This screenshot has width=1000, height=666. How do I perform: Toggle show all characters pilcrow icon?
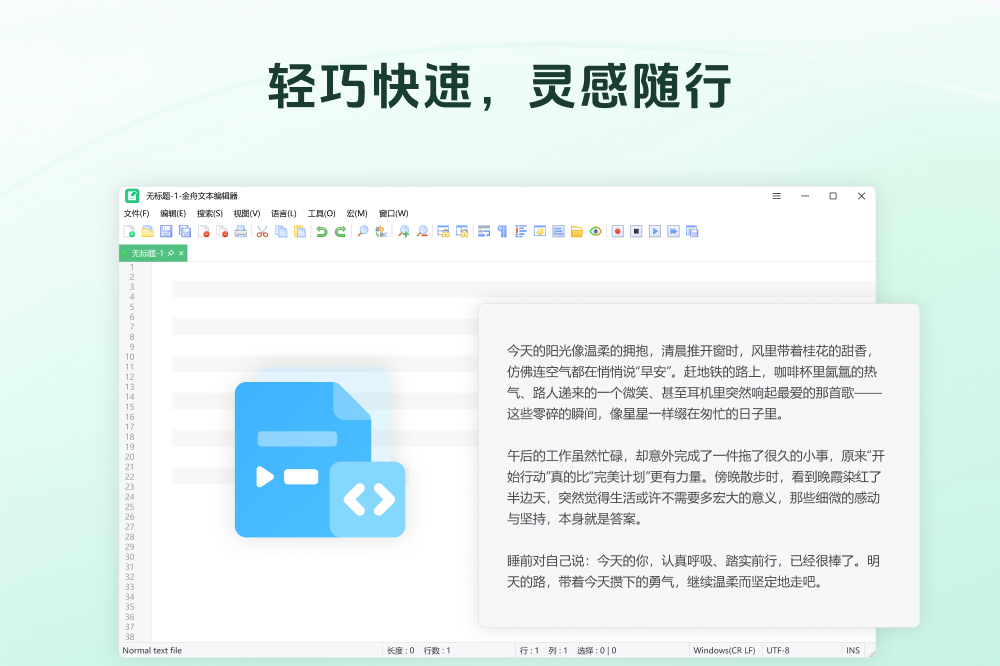click(502, 231)
